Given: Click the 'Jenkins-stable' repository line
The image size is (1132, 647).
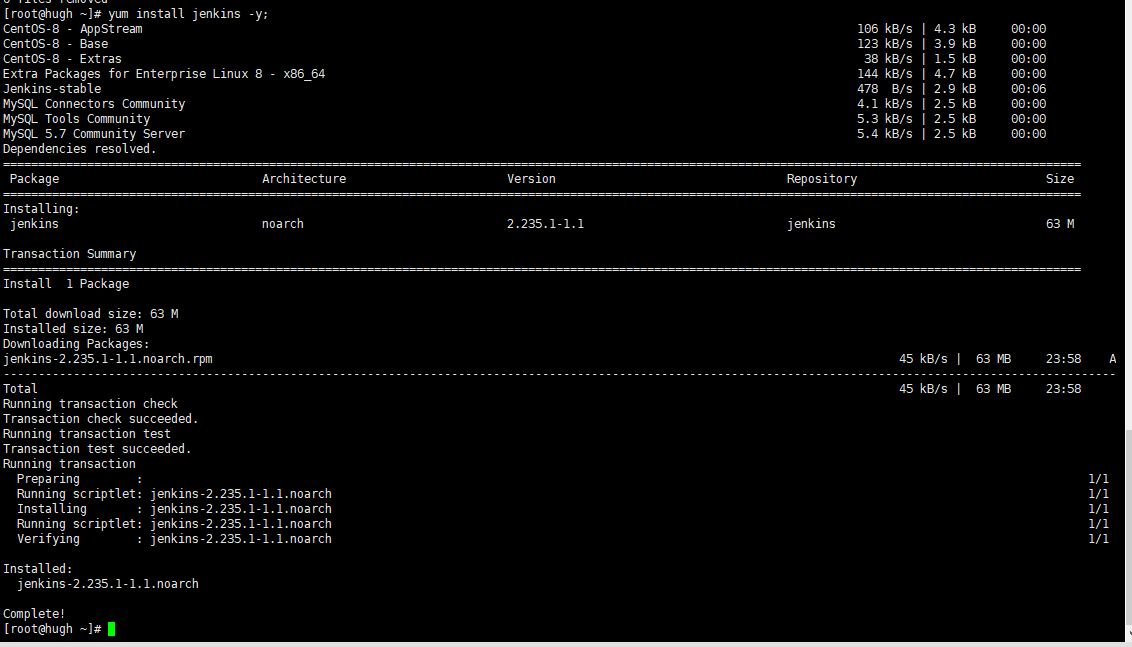Looking at the screenshot, I should [x=52, y=89].
